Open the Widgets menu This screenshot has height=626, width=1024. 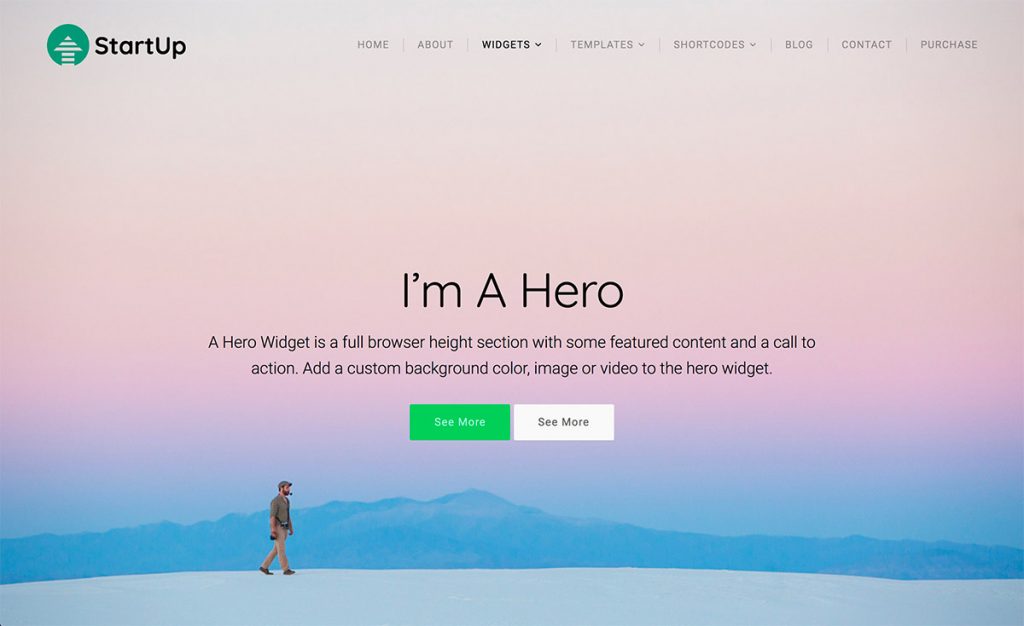coord(506,44)
